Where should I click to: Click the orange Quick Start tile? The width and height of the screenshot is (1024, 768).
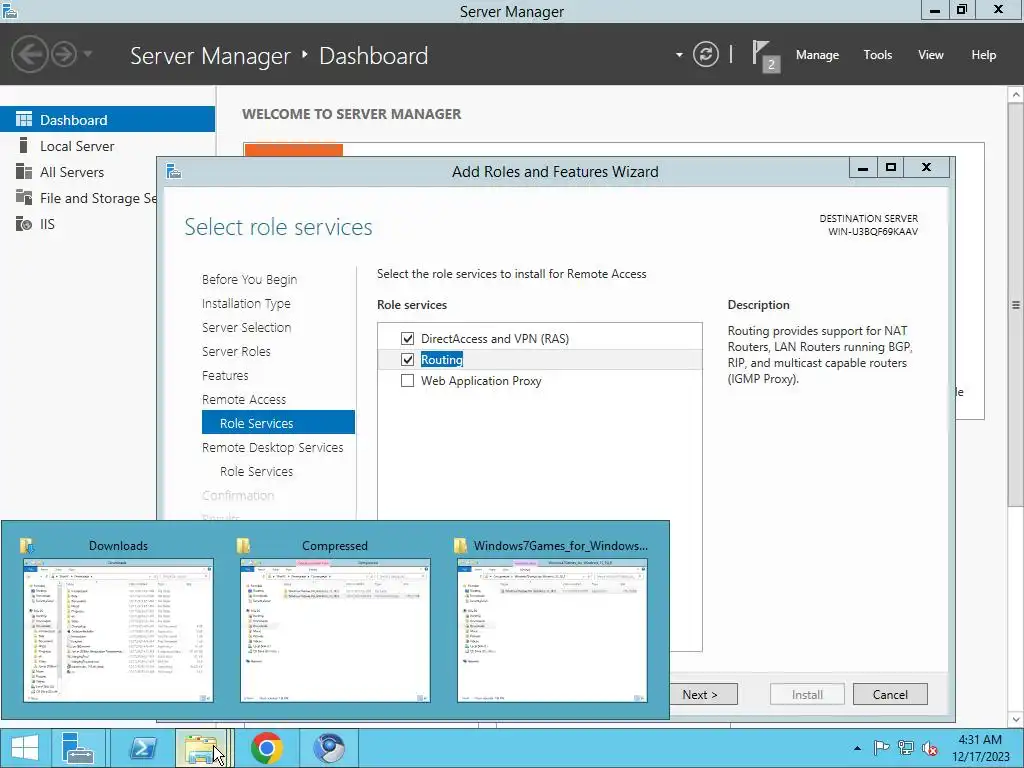point(293,150)
